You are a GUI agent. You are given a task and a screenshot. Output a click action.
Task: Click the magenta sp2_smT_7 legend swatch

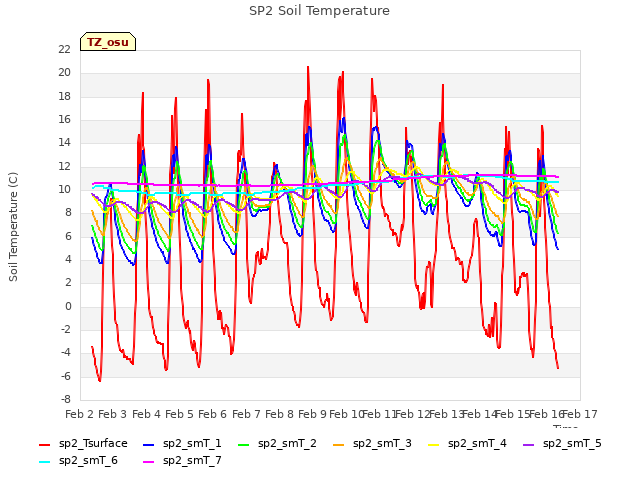click(x=149, y=462)
